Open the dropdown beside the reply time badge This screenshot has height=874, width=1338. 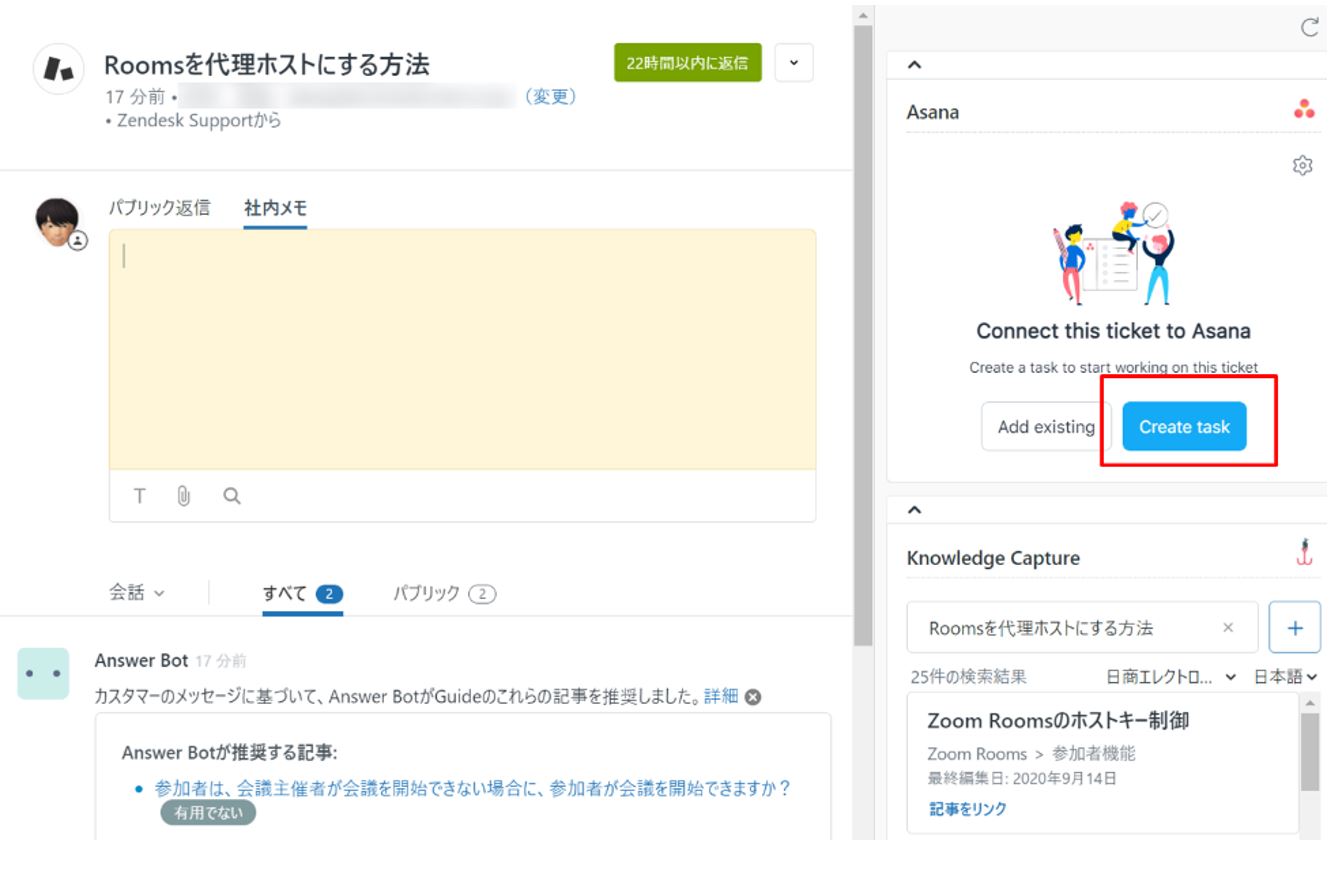tap(794, 63)
